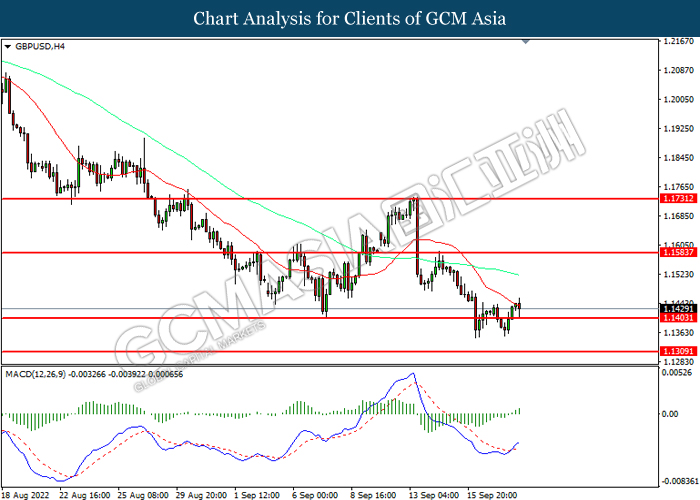Select the chart shift triangle marker
This screenshot has height=500, width=700.
point(525,42)
